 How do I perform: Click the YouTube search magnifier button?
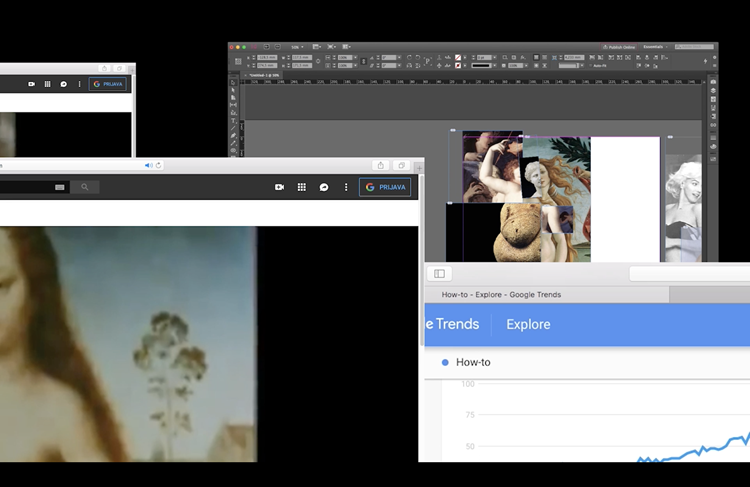pyautogui.click(x=85, y=187)
